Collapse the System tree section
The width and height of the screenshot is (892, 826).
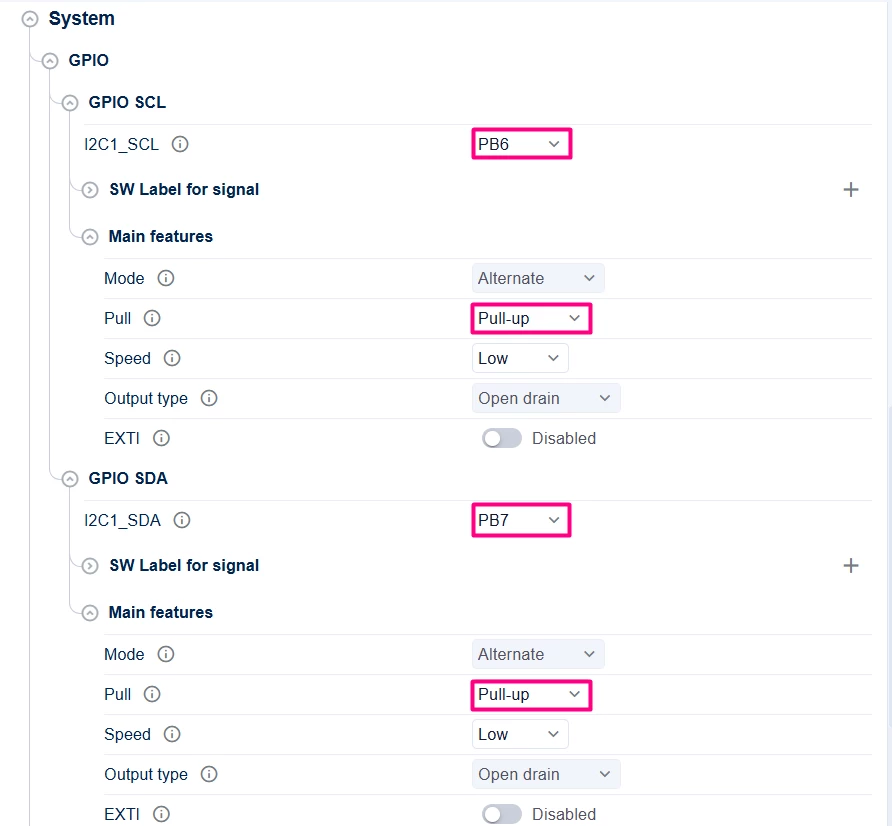pos(30,19)
